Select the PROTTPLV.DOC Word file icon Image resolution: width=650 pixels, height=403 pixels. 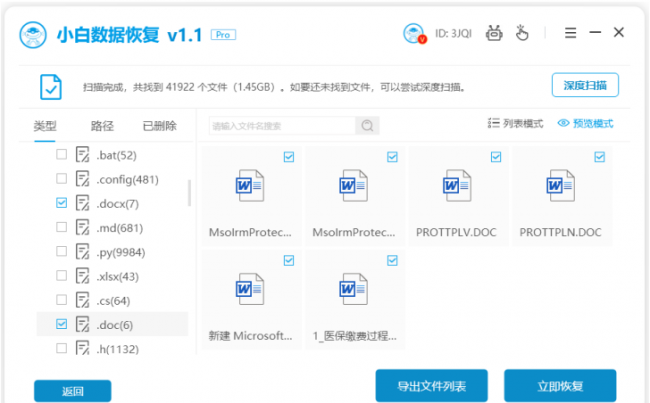[x=457, y=185]
